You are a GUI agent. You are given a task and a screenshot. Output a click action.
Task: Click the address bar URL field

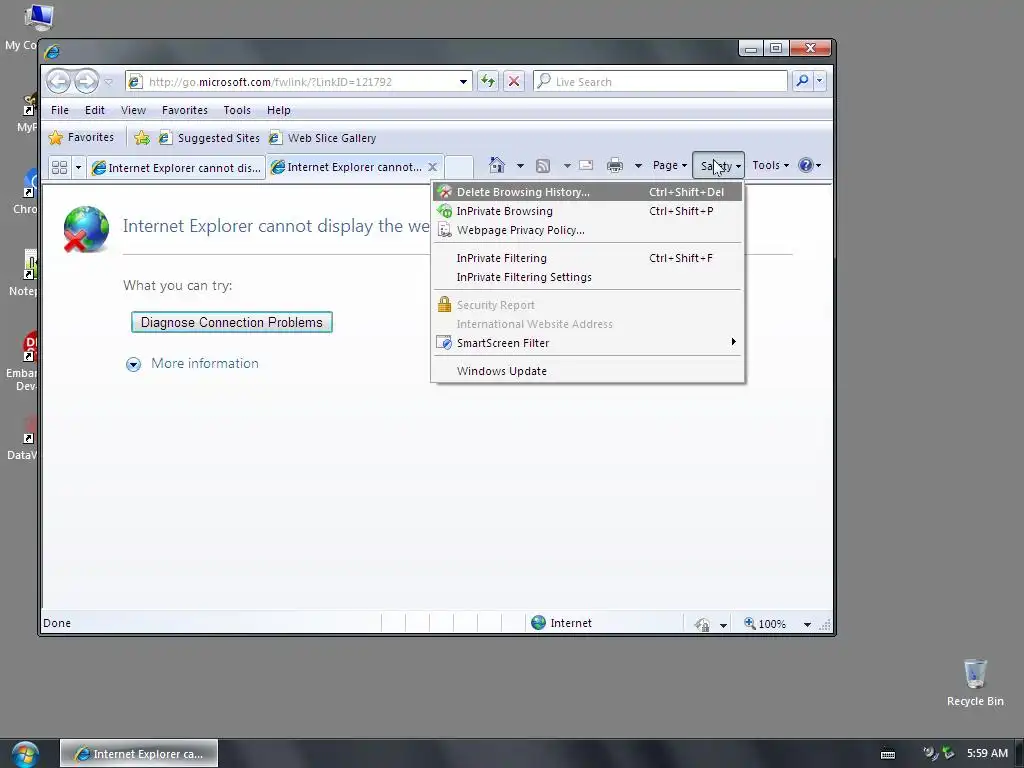click(x=291, y=82)
